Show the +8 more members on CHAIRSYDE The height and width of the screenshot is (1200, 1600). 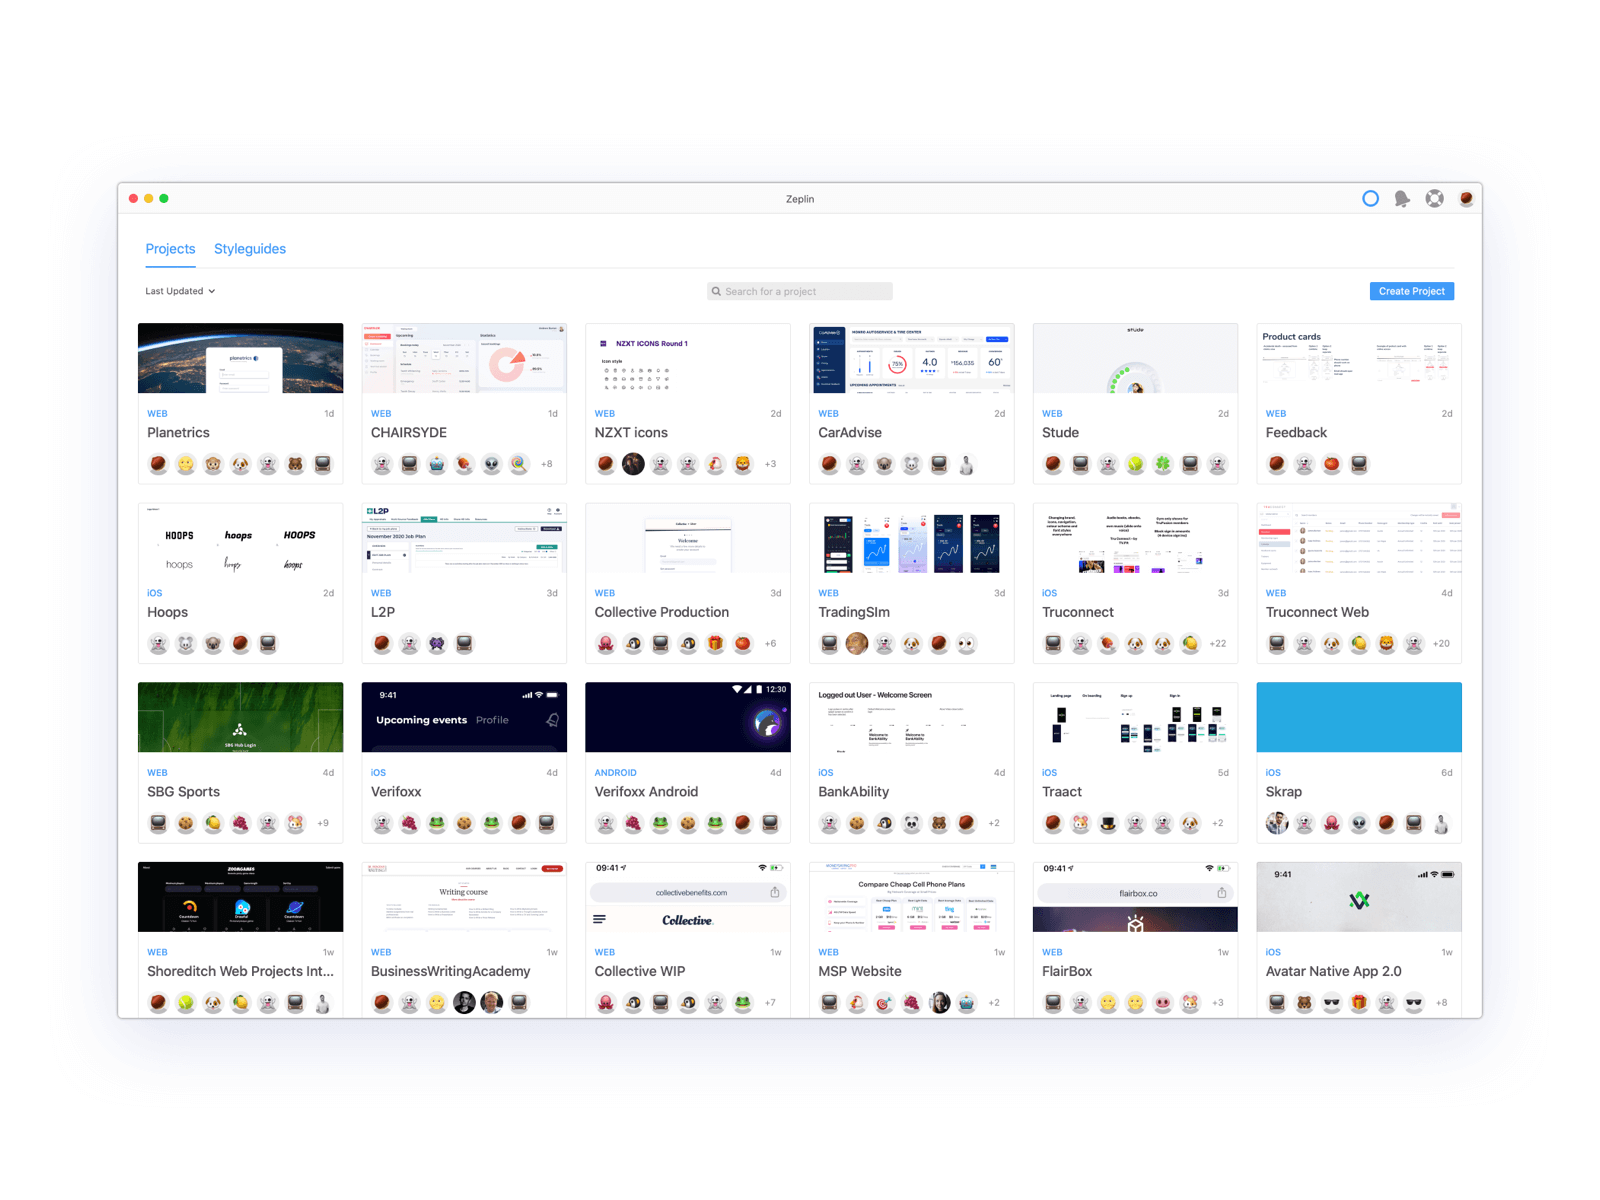pyautogui.click(x=547, y=464)
